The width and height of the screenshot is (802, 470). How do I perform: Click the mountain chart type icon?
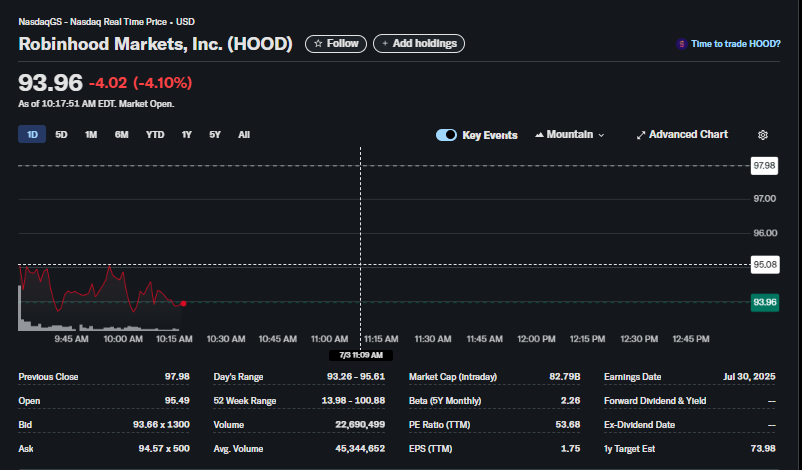pyautogui.click(x=539, y=135)
